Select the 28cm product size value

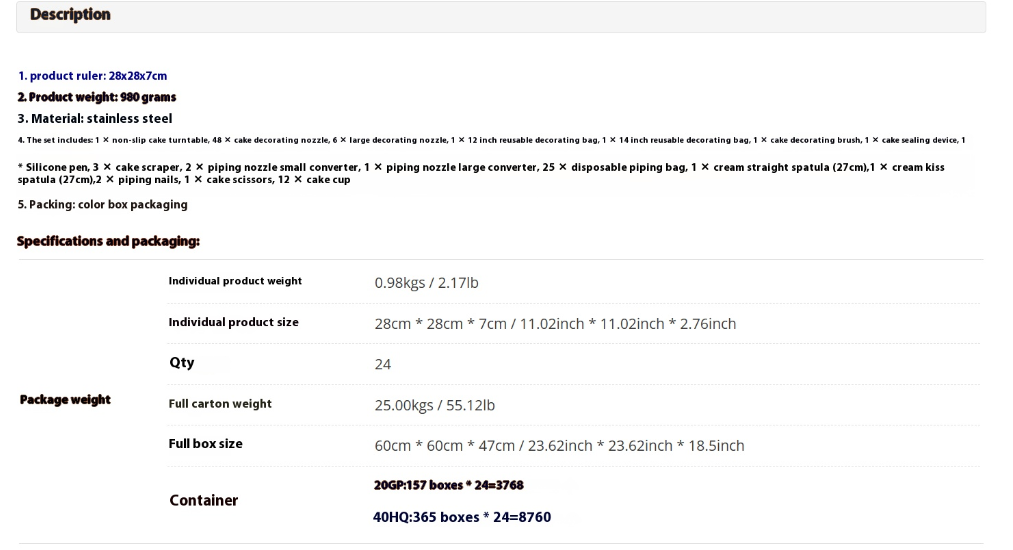pos(555,324)
